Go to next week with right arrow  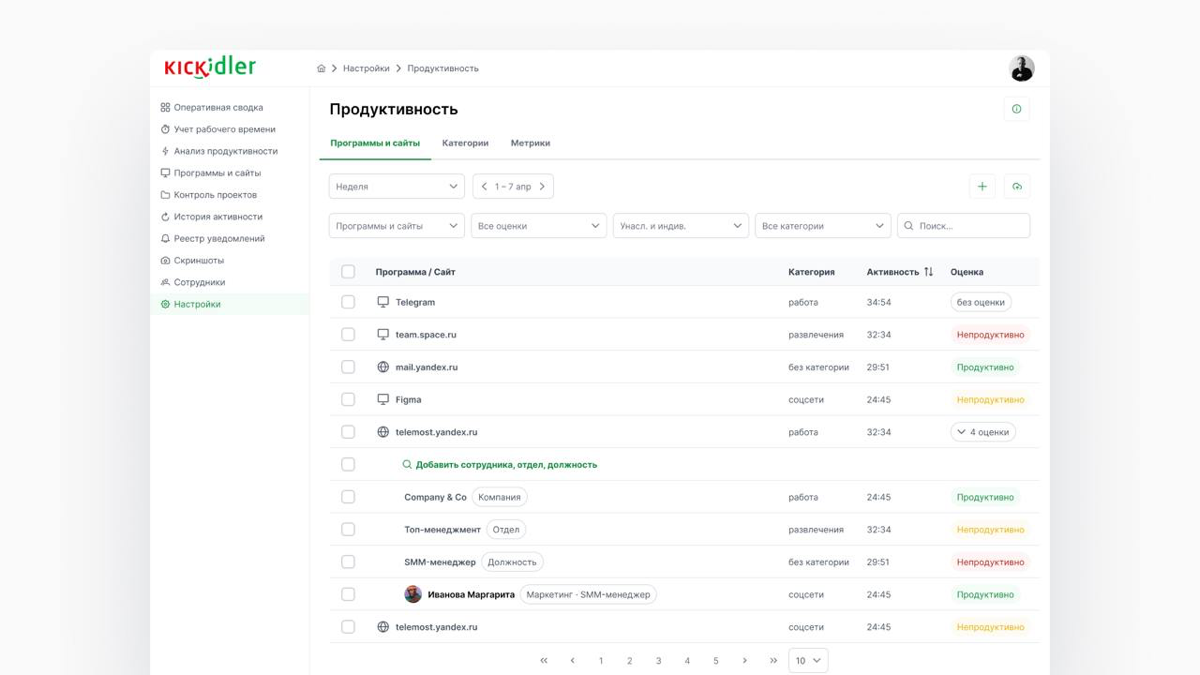tap(542, 187)
